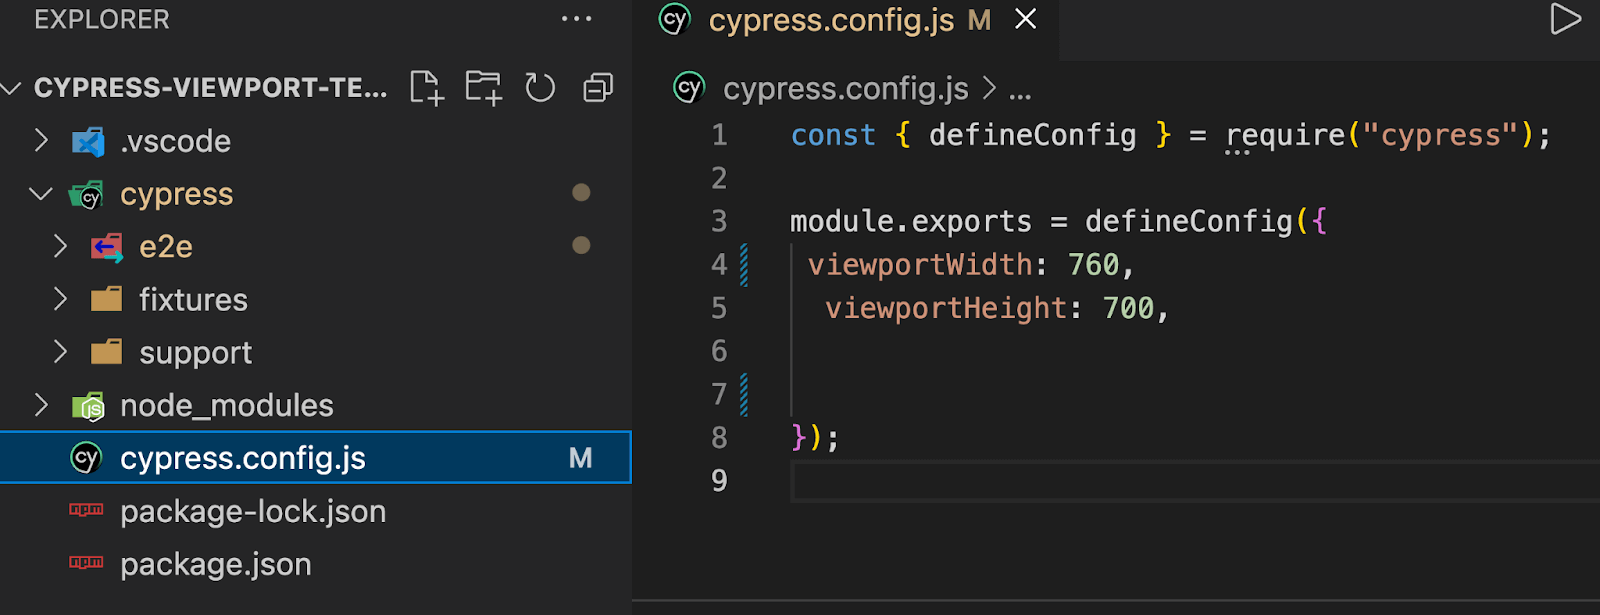Expand the e2e folder chevron
The width and height of the screenshot is (1600, 615).
pos(61,246)
